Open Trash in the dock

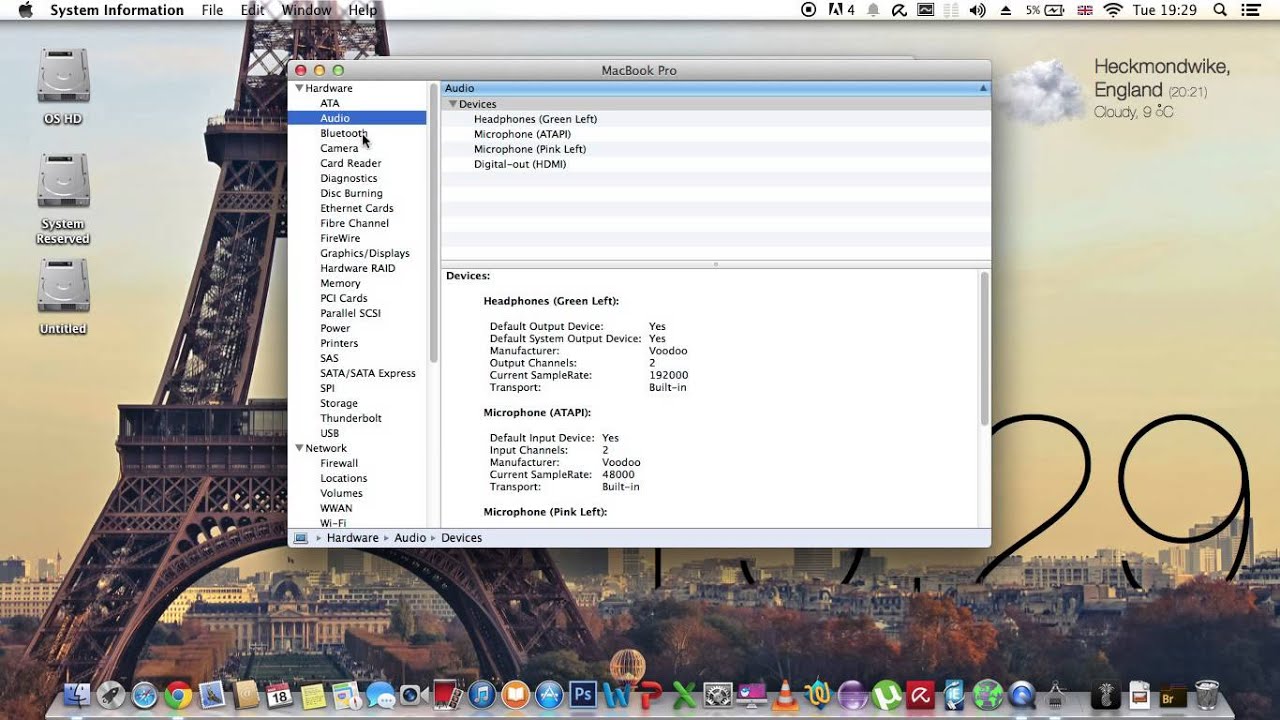1207,695
